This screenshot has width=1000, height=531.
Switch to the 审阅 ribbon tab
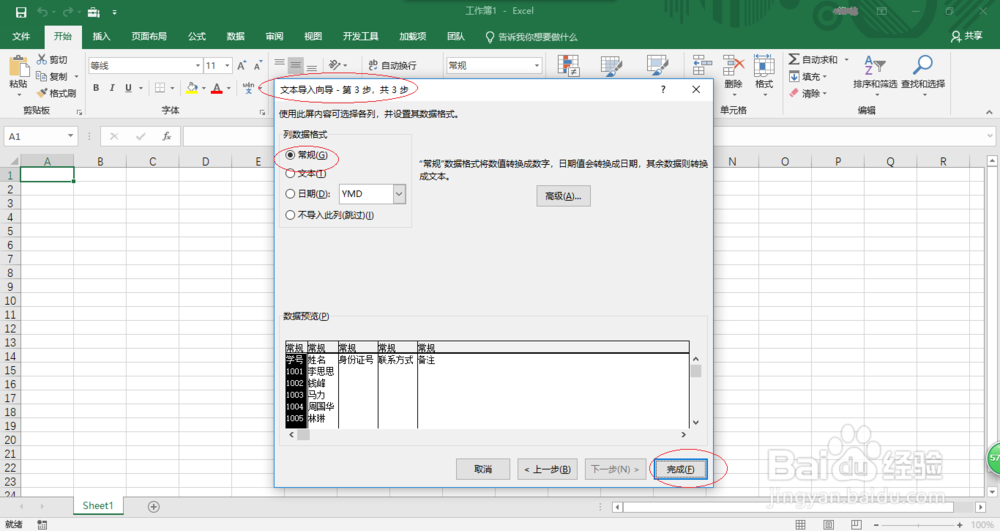tap(274, 36)
